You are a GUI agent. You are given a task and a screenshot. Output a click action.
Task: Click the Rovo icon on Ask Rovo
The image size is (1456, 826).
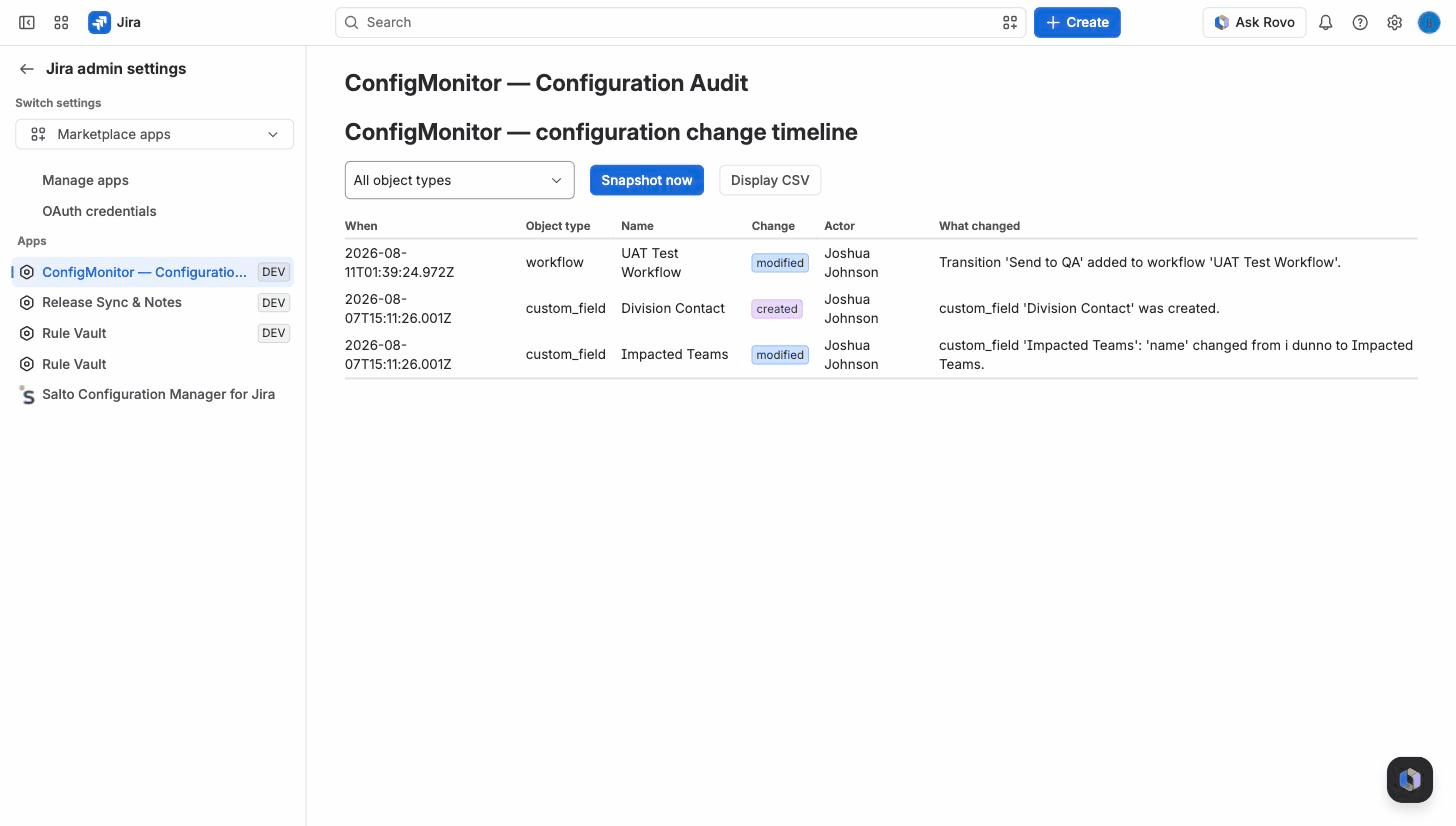(x=1221, y=22)
